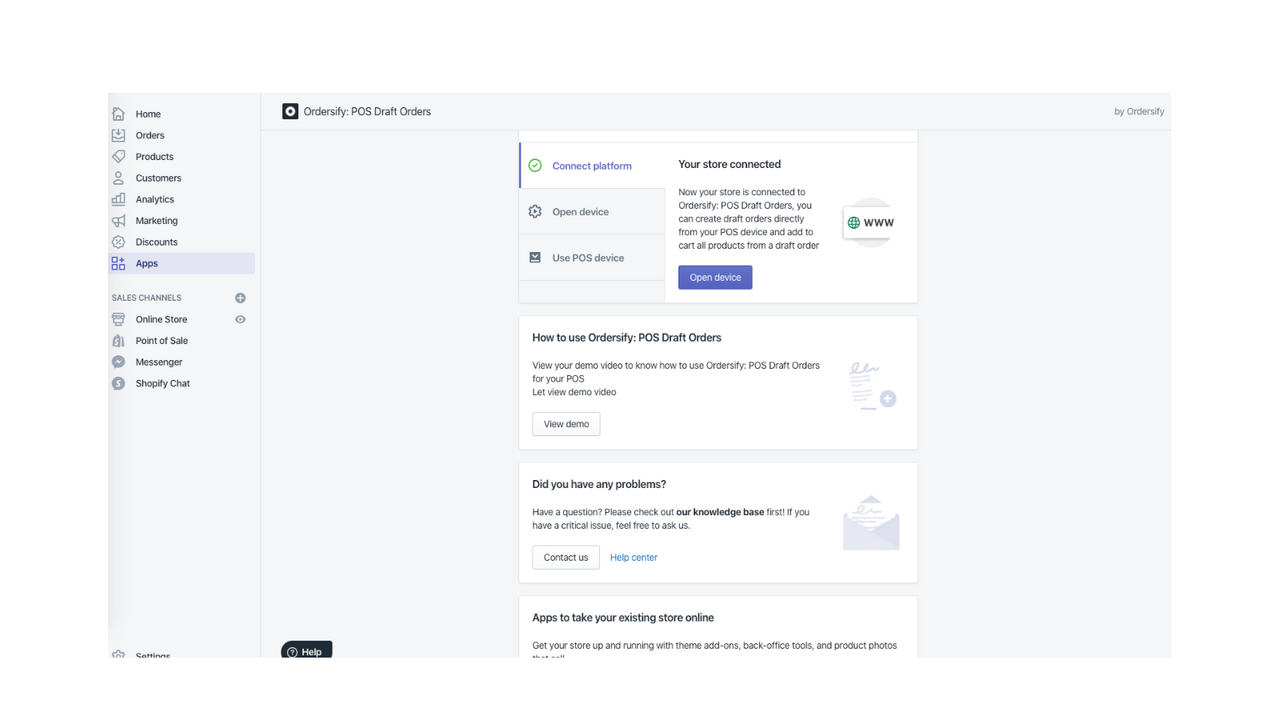
Task: Open the Help widget button
Action: [x=306, y=651]
